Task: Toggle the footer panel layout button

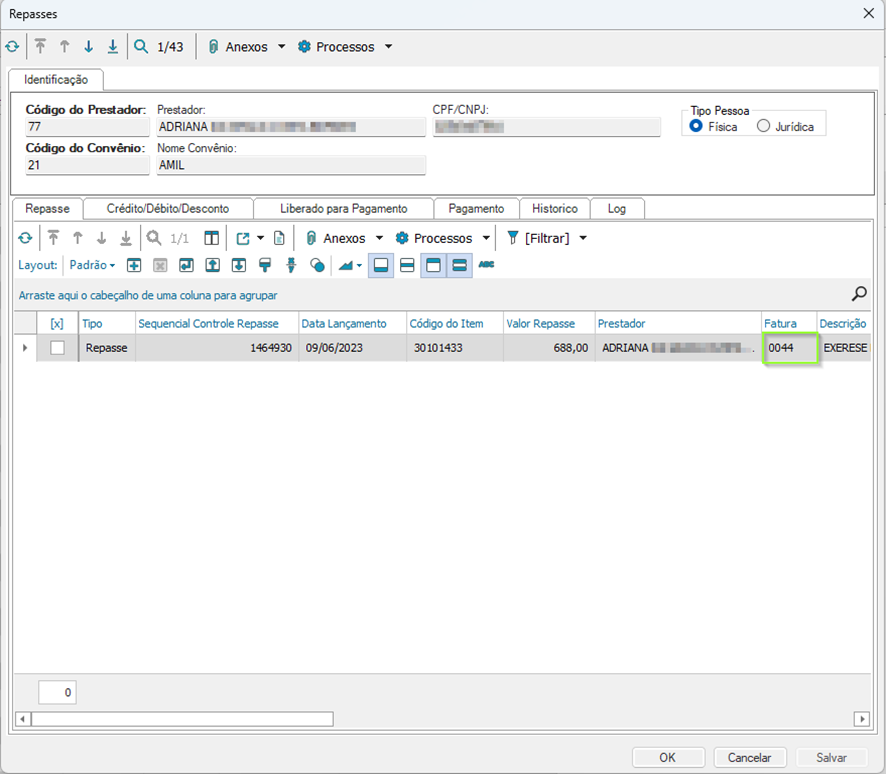Action: [x=381, y=265]
